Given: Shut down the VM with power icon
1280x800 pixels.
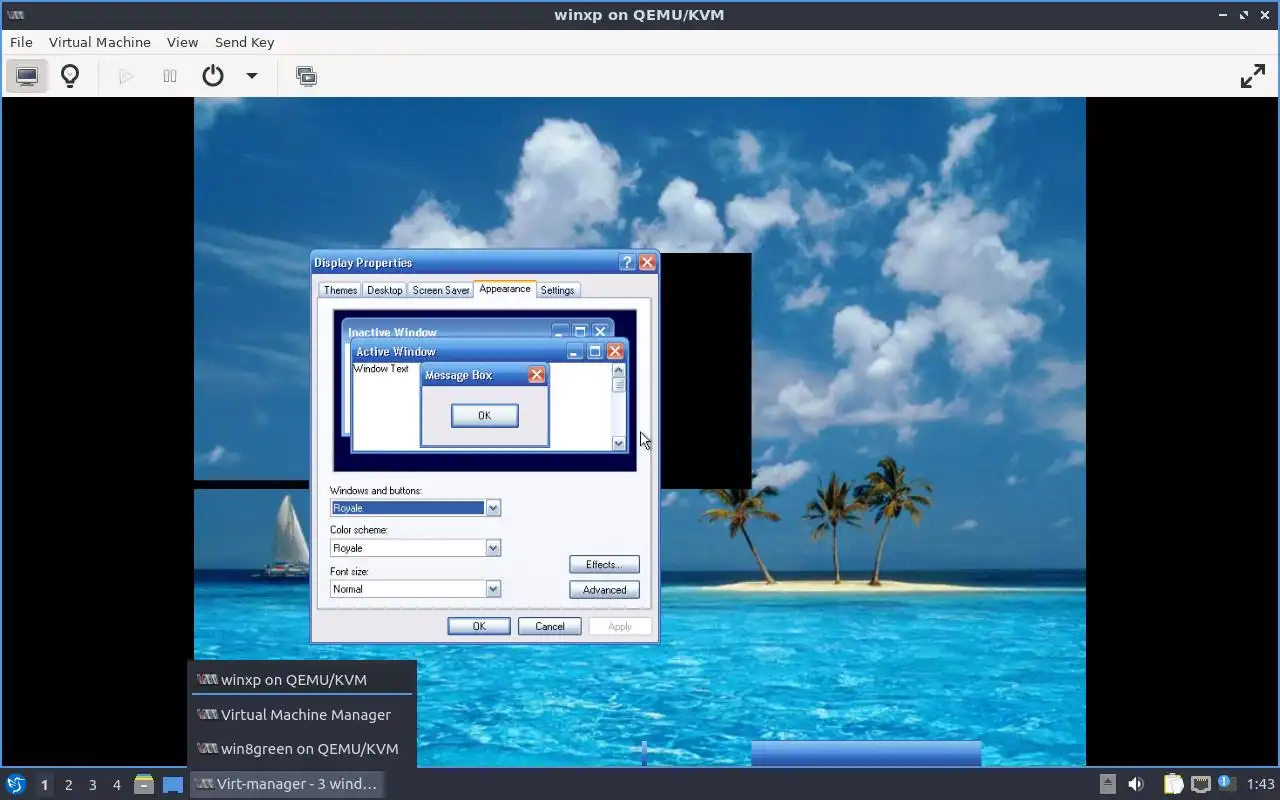Looking at the screenshot, I should coord(213,76).
